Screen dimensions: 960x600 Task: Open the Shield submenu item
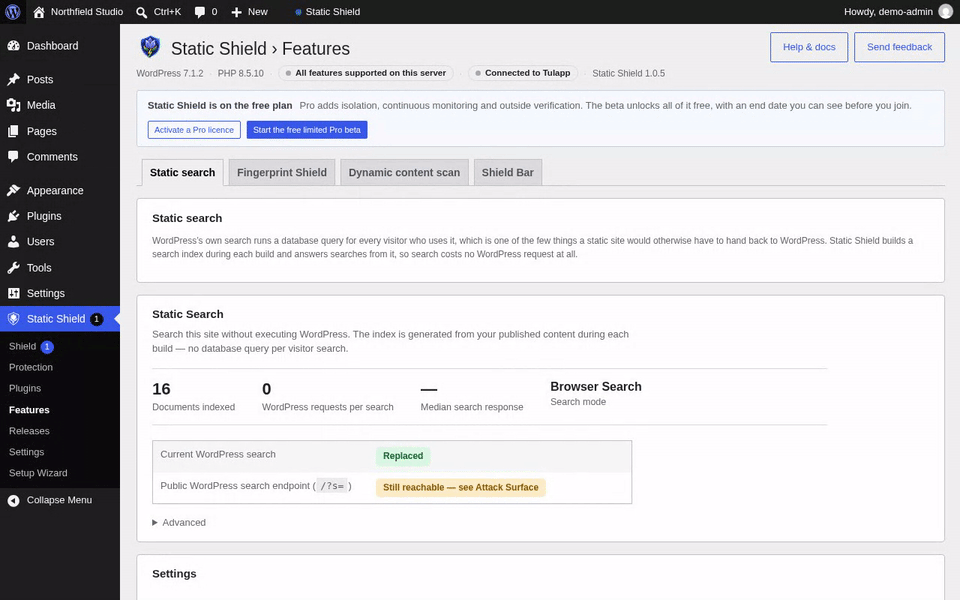(23, 347)
